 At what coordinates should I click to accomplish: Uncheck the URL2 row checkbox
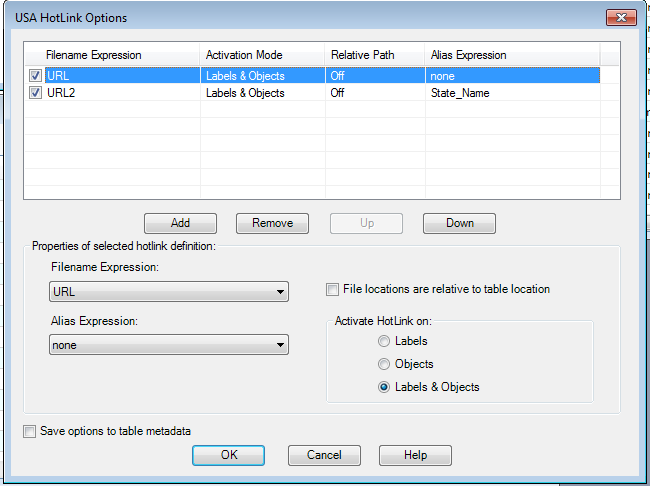coord(35,92)
